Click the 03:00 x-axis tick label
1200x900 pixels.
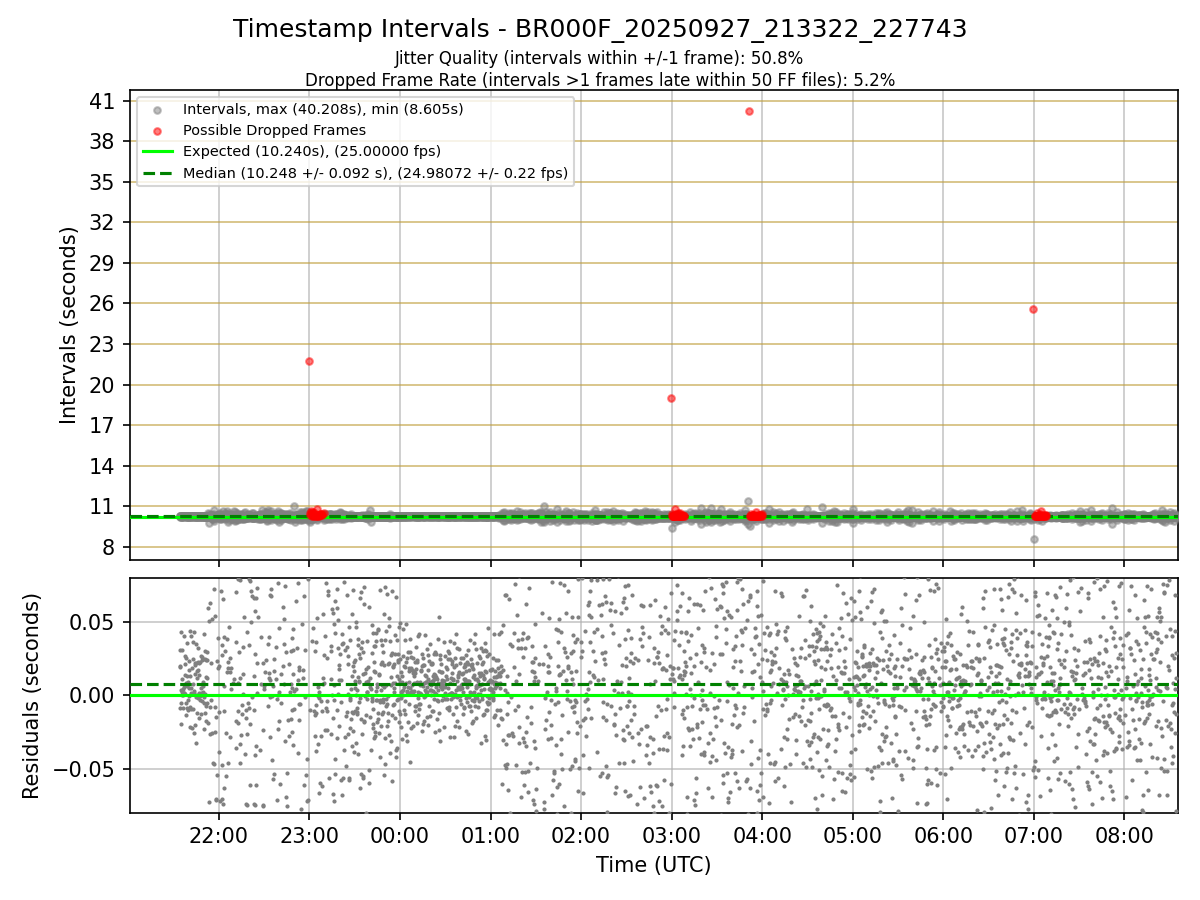point(671,835)
